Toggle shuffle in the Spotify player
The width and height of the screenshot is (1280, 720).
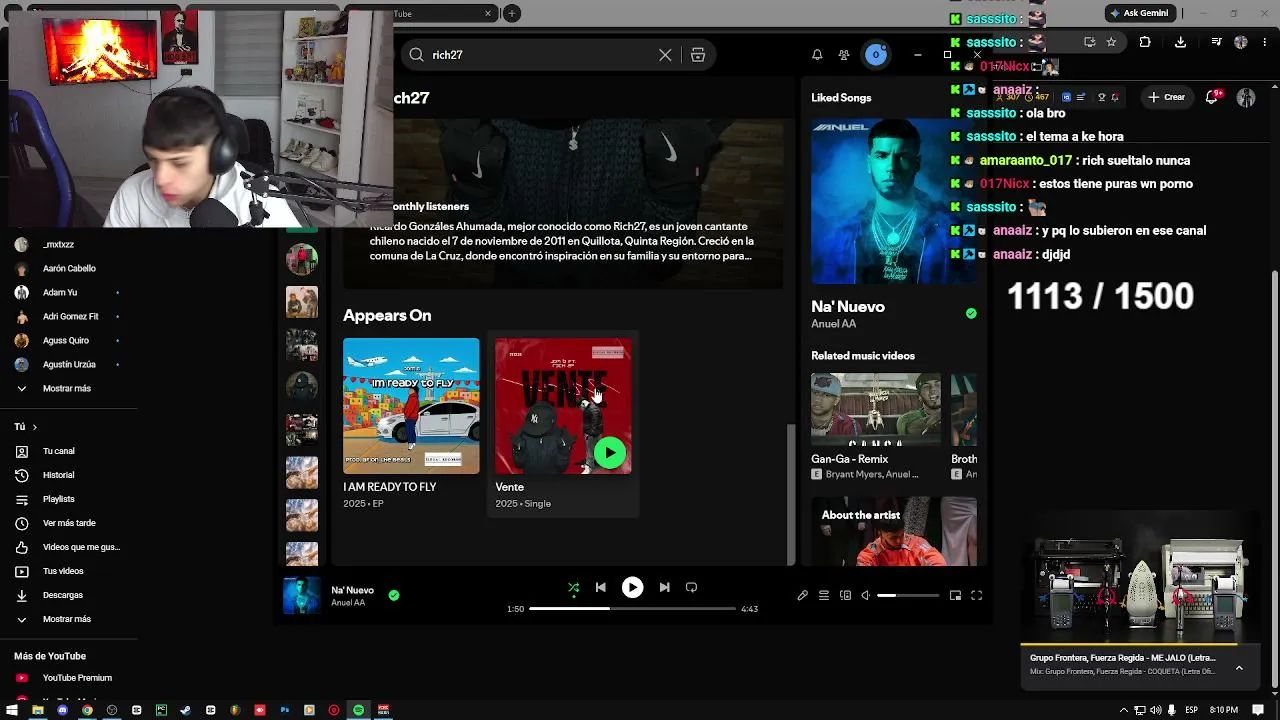[x=574, y=588]
